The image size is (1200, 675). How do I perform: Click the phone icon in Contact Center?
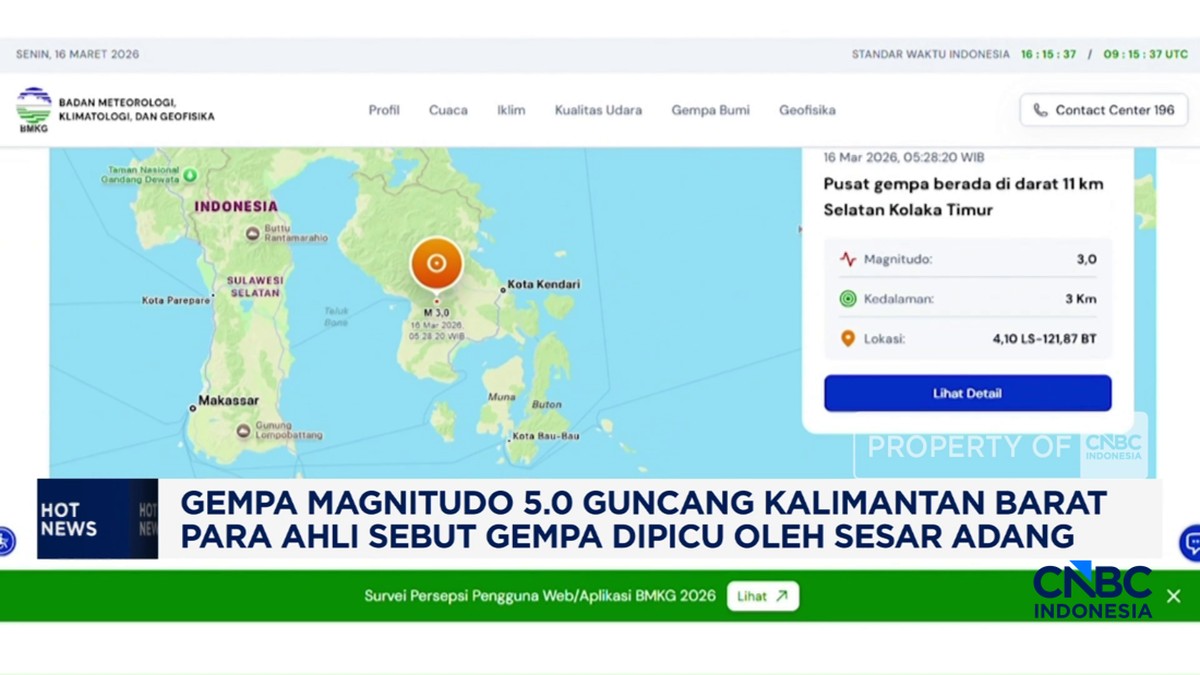pos(1040,110)
